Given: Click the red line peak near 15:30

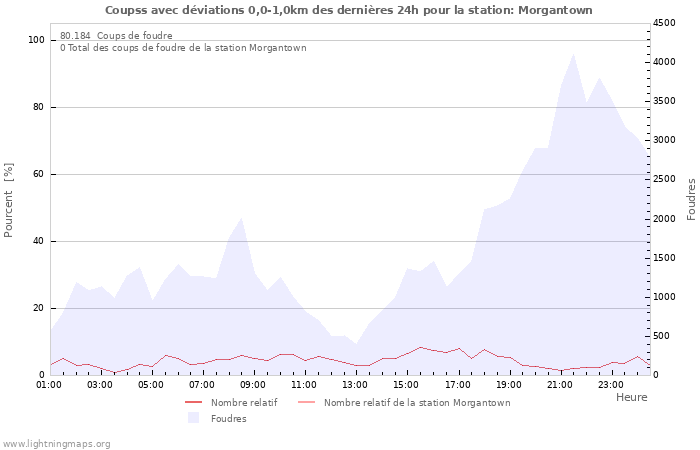Looking at the screenshot, I should click(420, 347).
